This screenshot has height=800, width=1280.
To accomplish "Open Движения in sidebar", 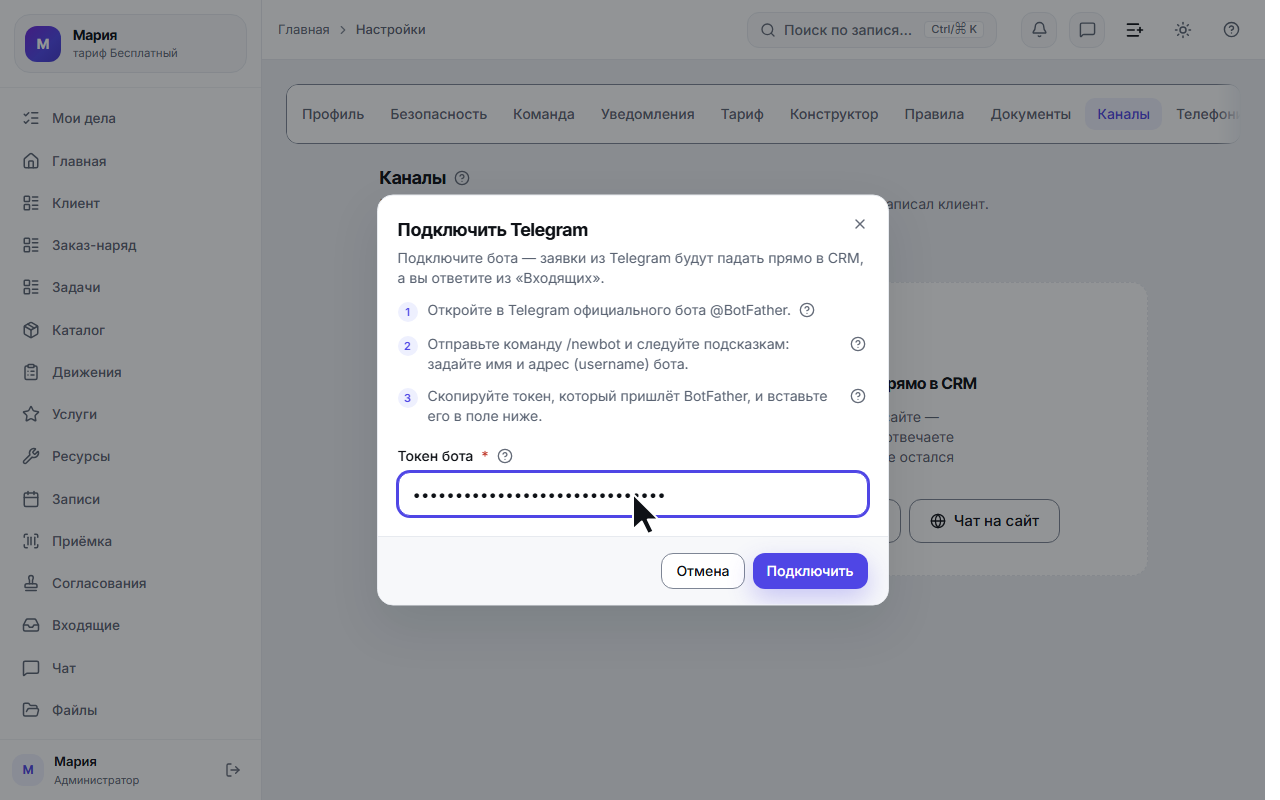I will tap(130, 372).
